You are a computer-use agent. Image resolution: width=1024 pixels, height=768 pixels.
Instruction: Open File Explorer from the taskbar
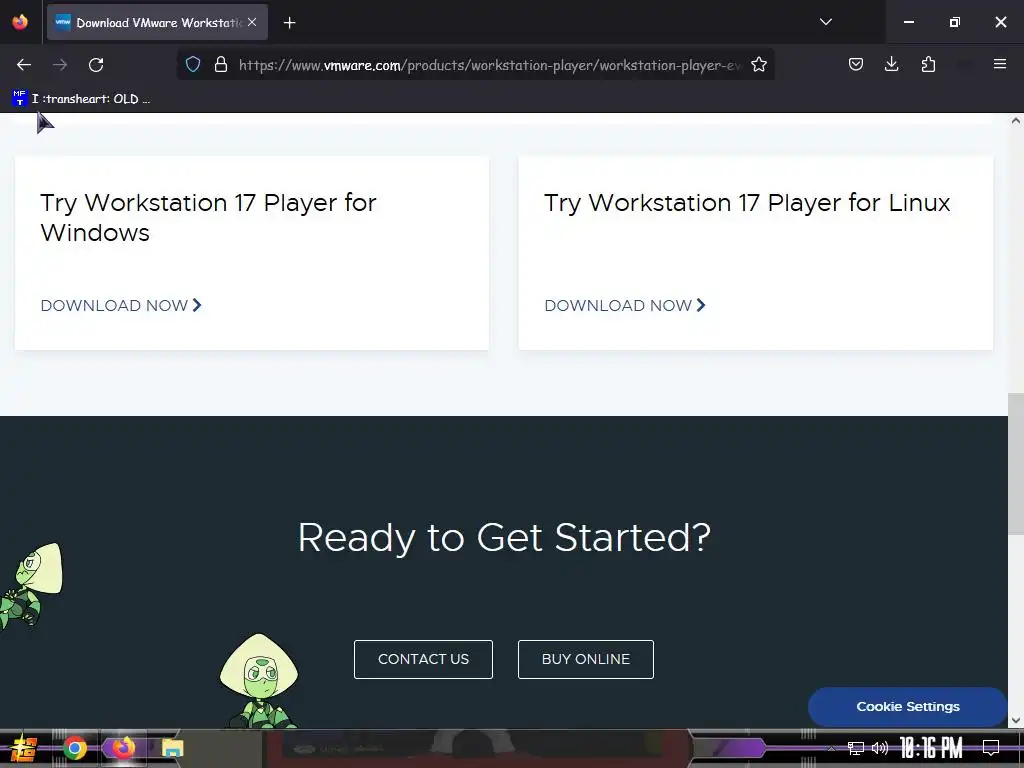click(x=172, y=748)
